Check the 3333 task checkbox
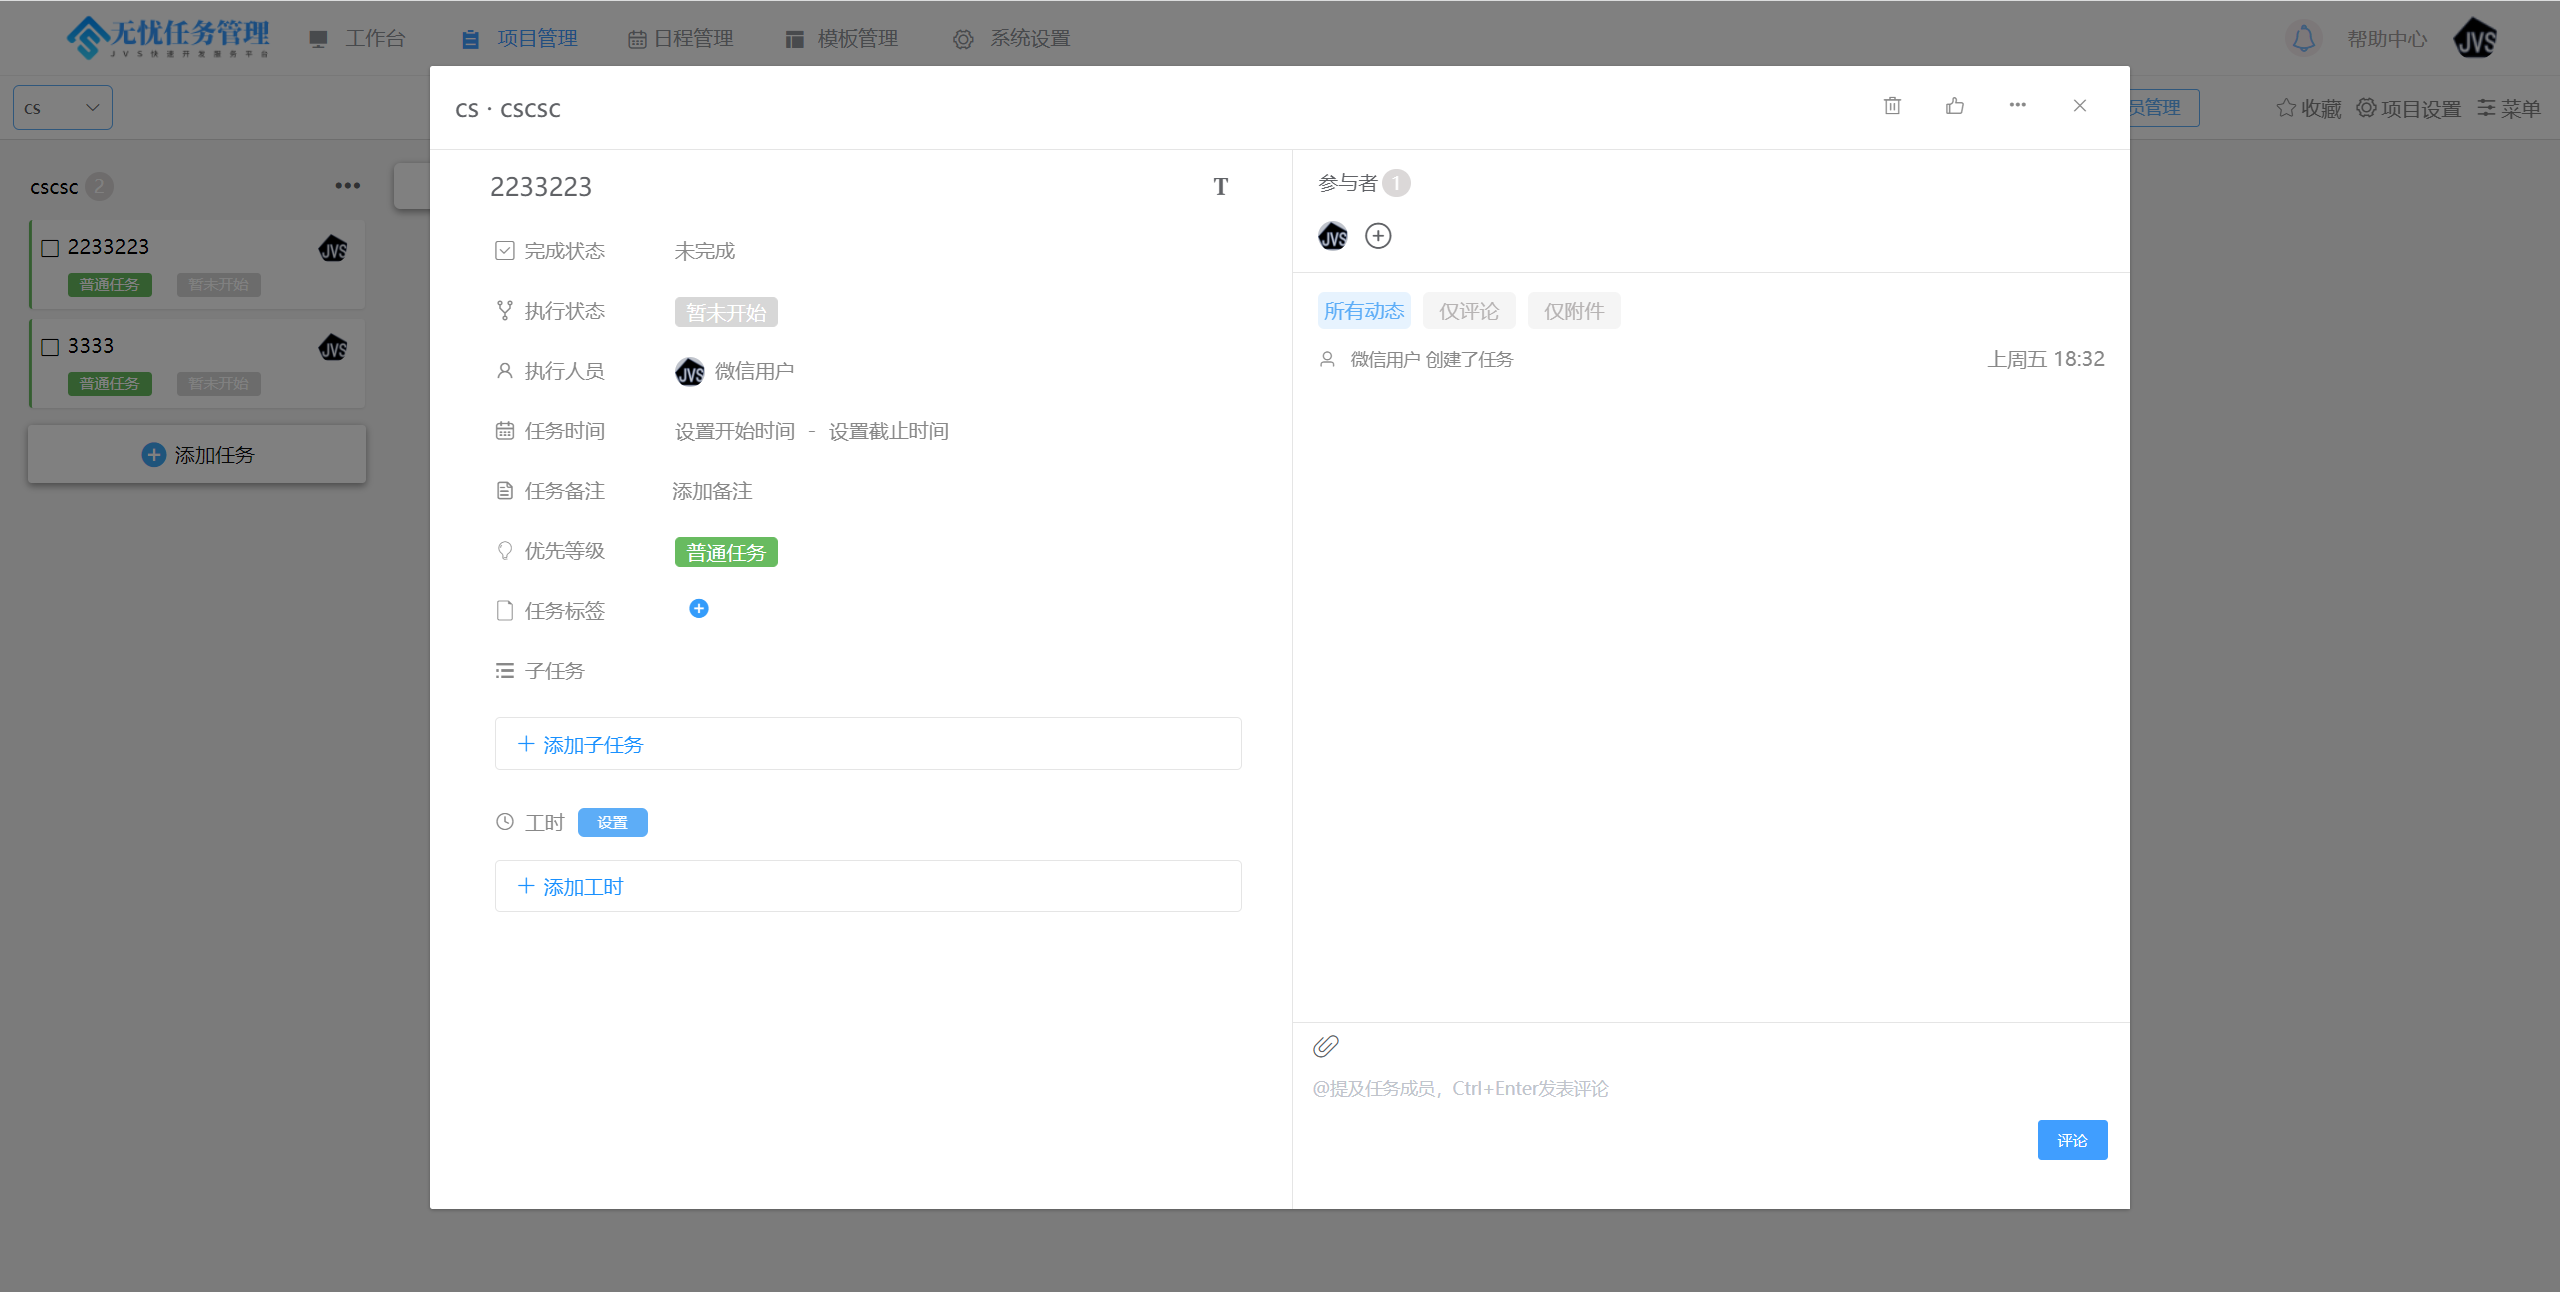The height and width of the screenshot is (1292, 2560). tap(50, 347)
